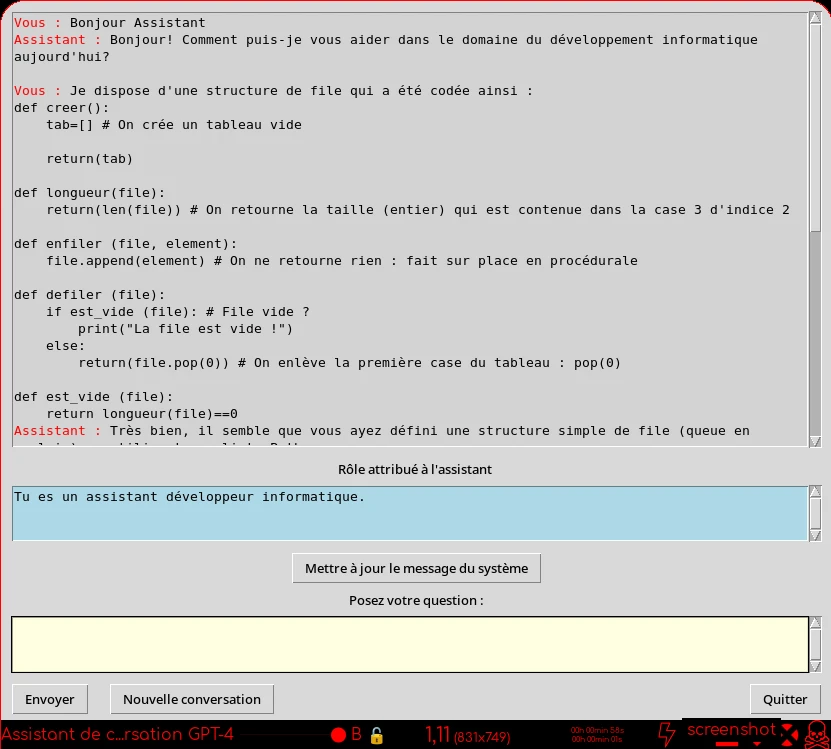This screenshot has height=749, width=831.
Task: Click Mettre à jour le message du système
Action: click(416, 568)
